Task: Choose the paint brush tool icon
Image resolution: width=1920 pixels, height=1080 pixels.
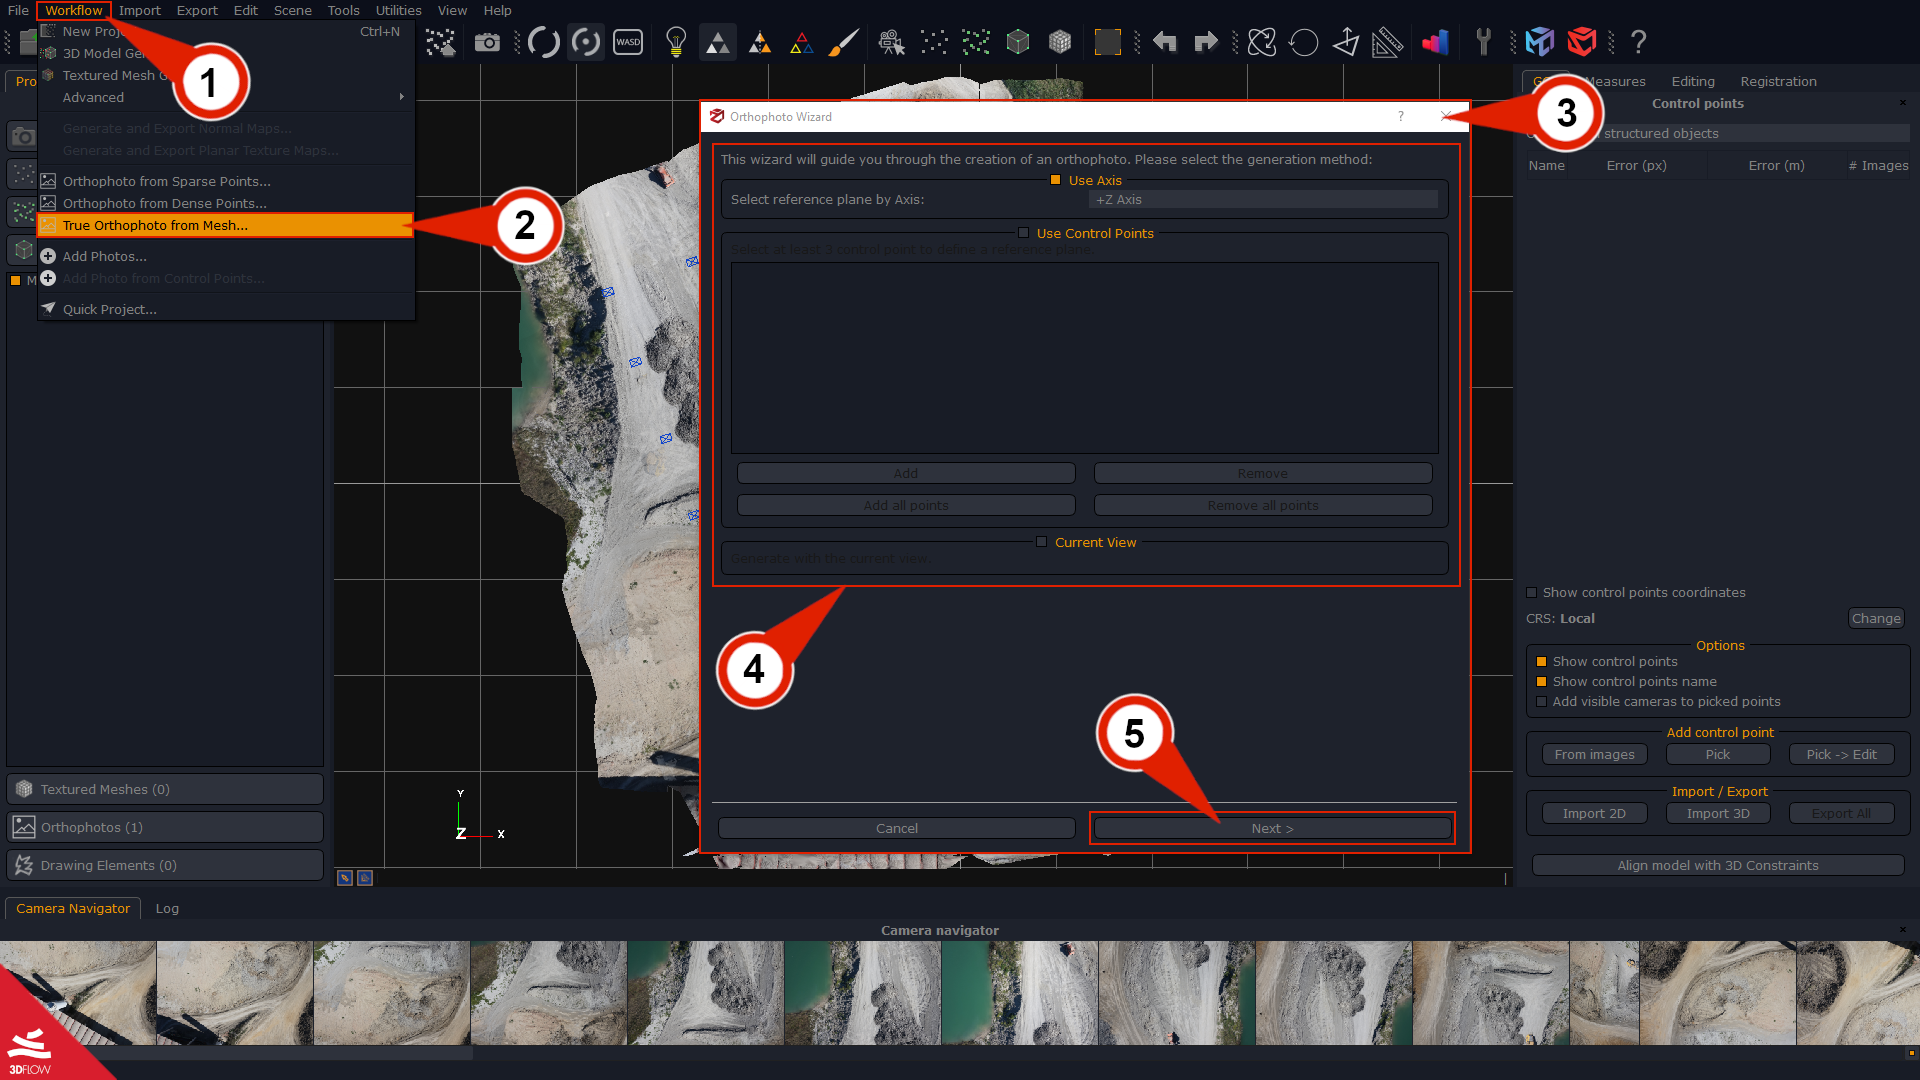Action: click(843, 42)
